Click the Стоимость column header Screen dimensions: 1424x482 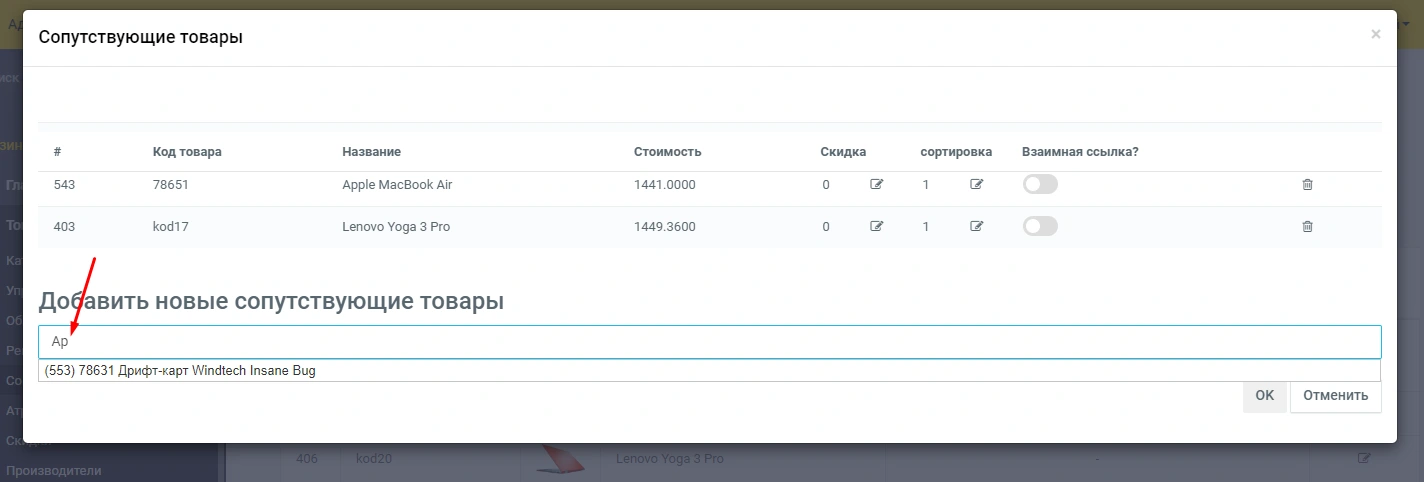tap(667, 152)
